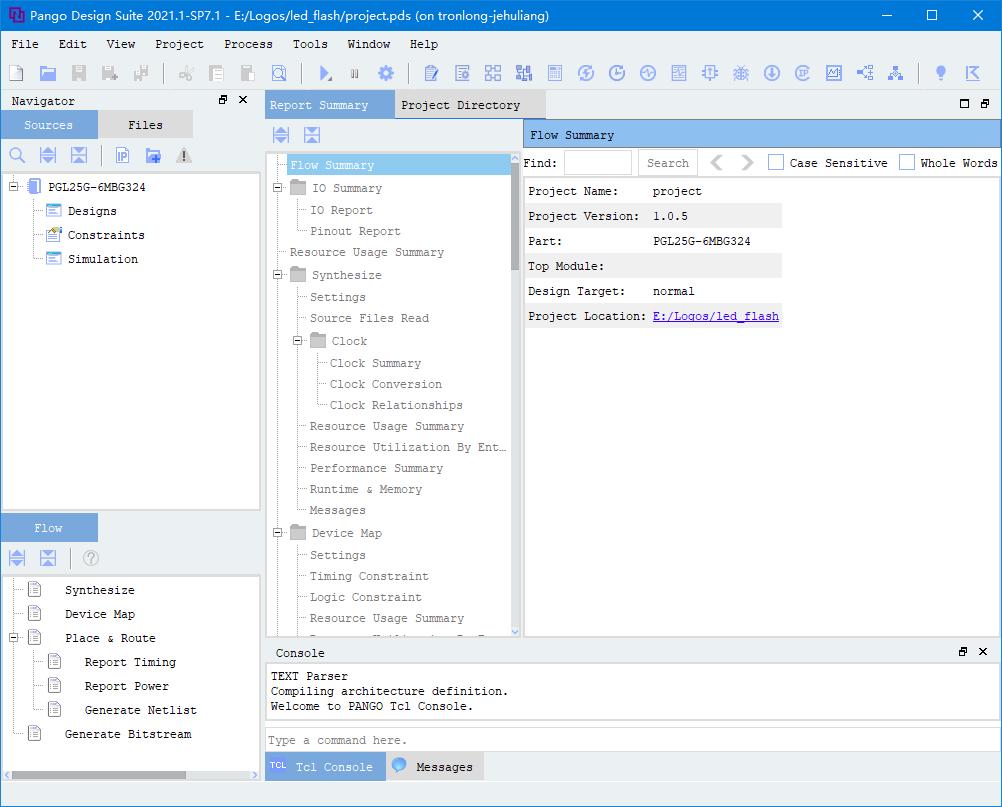Open the Project menu
The height and width of the screenshot is (807, 1002).
tap(179, 44)
